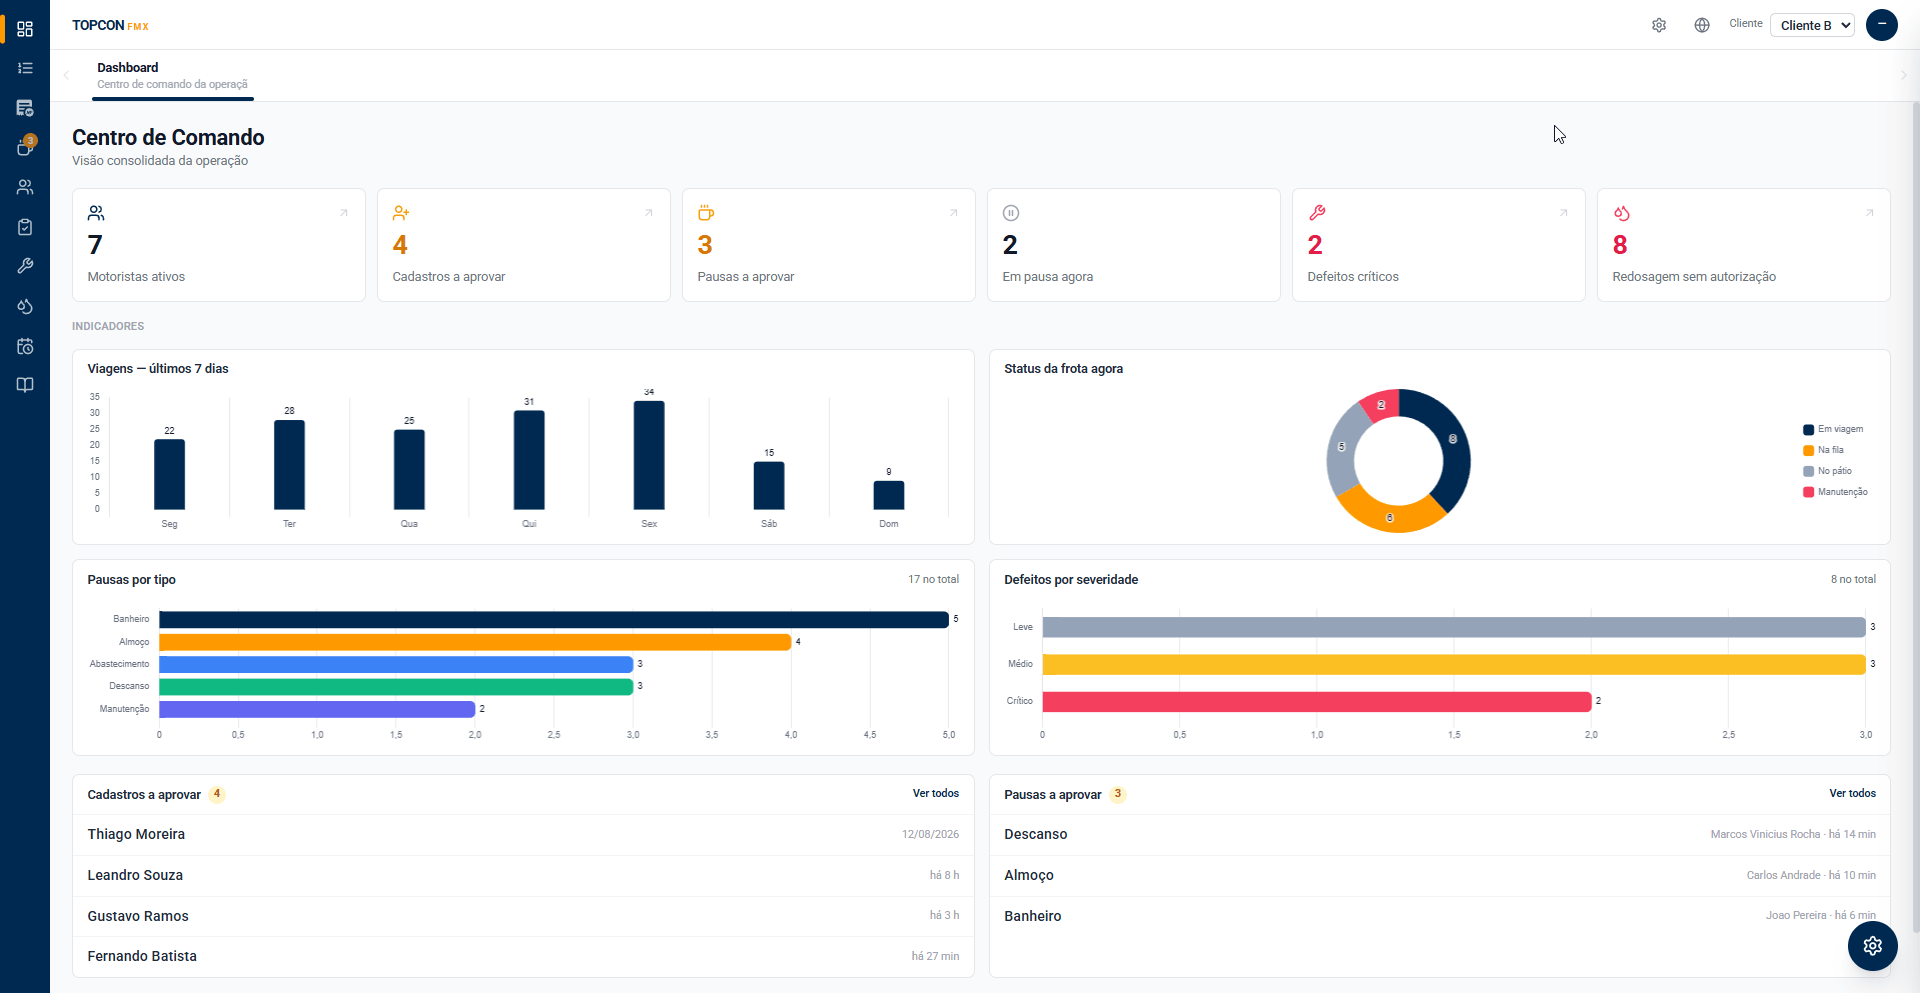The height and width of the screenshot is (993, 1920).
Task: Click the '17 no total' label
Action: point(933,580)
